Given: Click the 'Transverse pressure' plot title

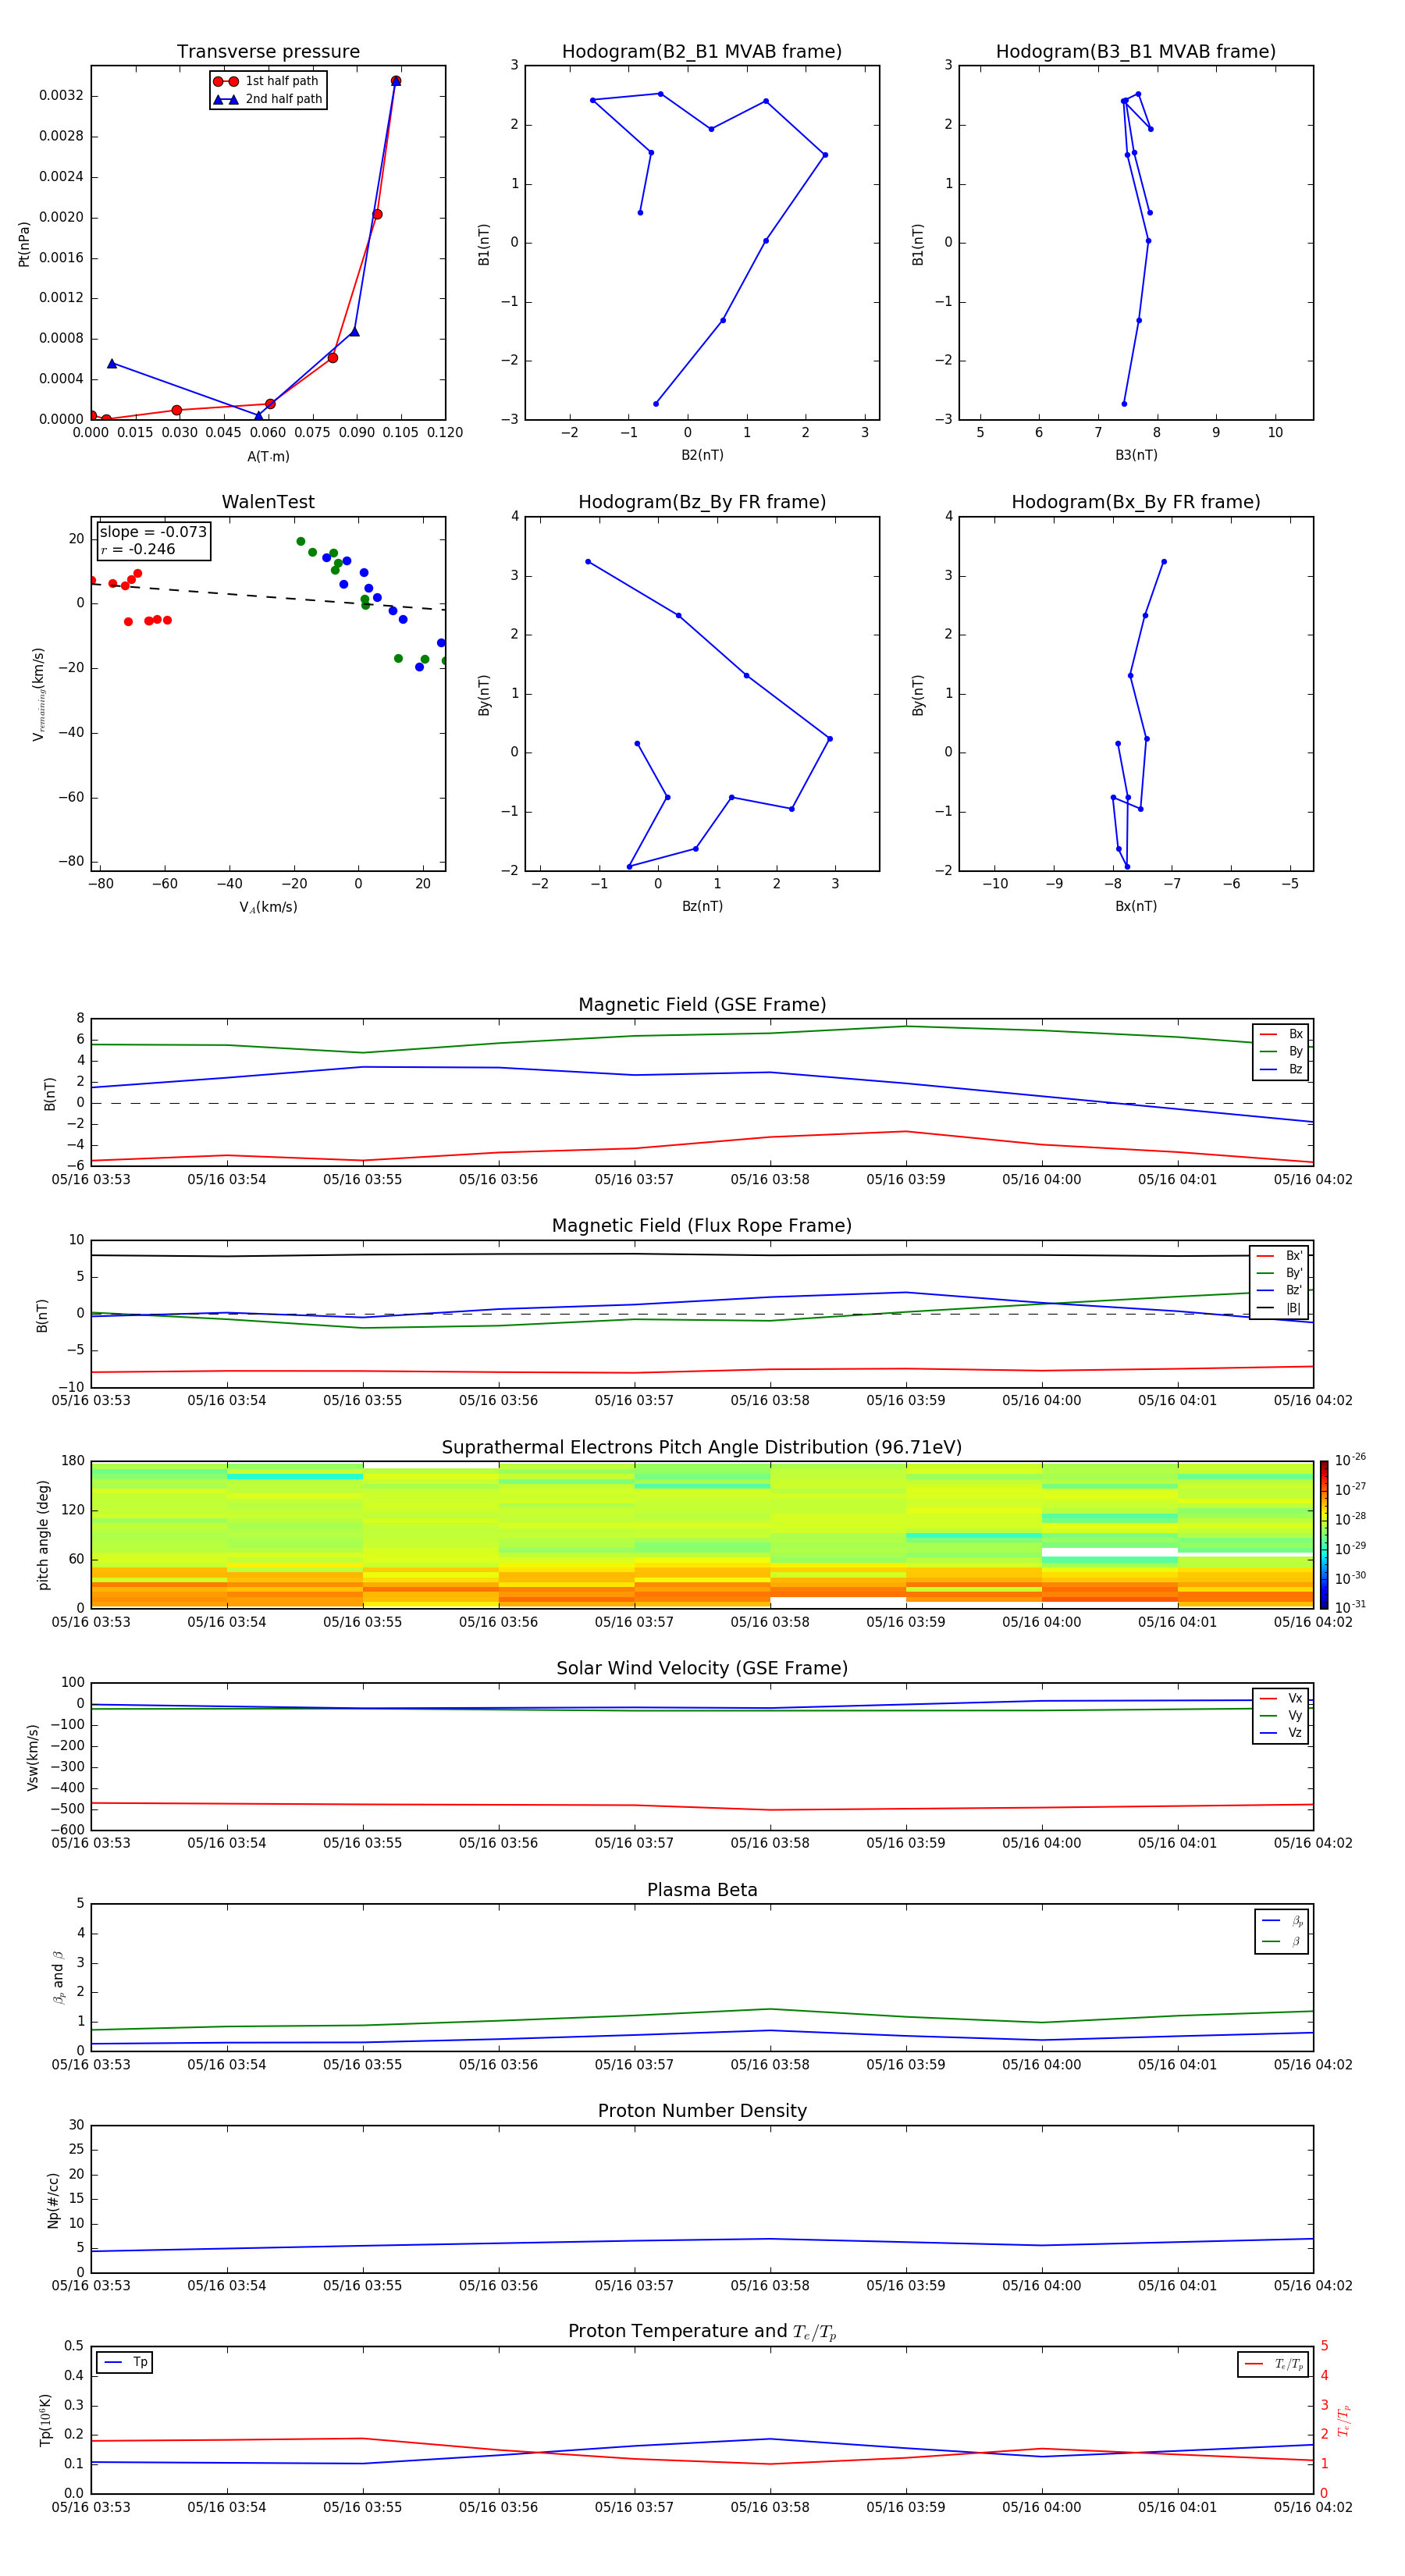Looking at the screenshot, I should point(268,52).
